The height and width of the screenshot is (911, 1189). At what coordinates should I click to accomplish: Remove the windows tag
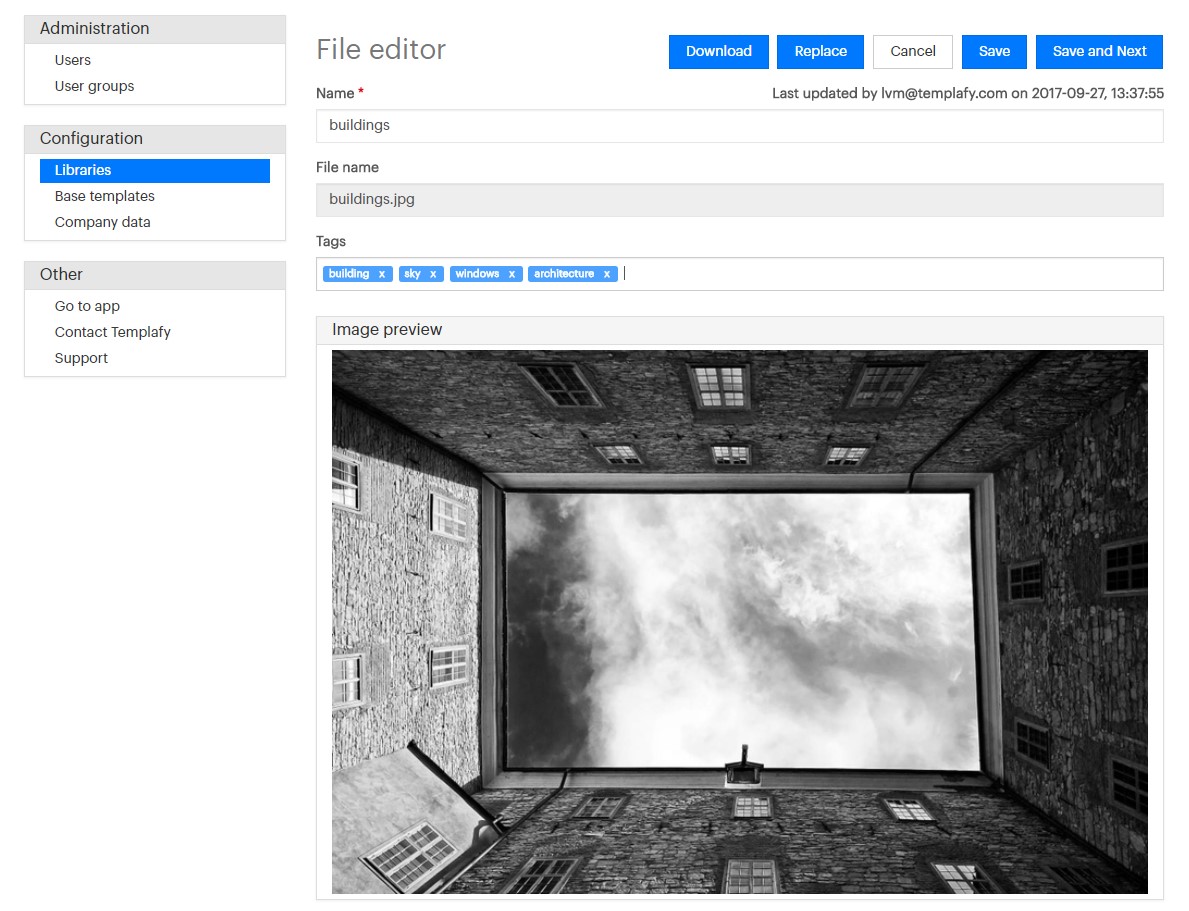point(512,275)
